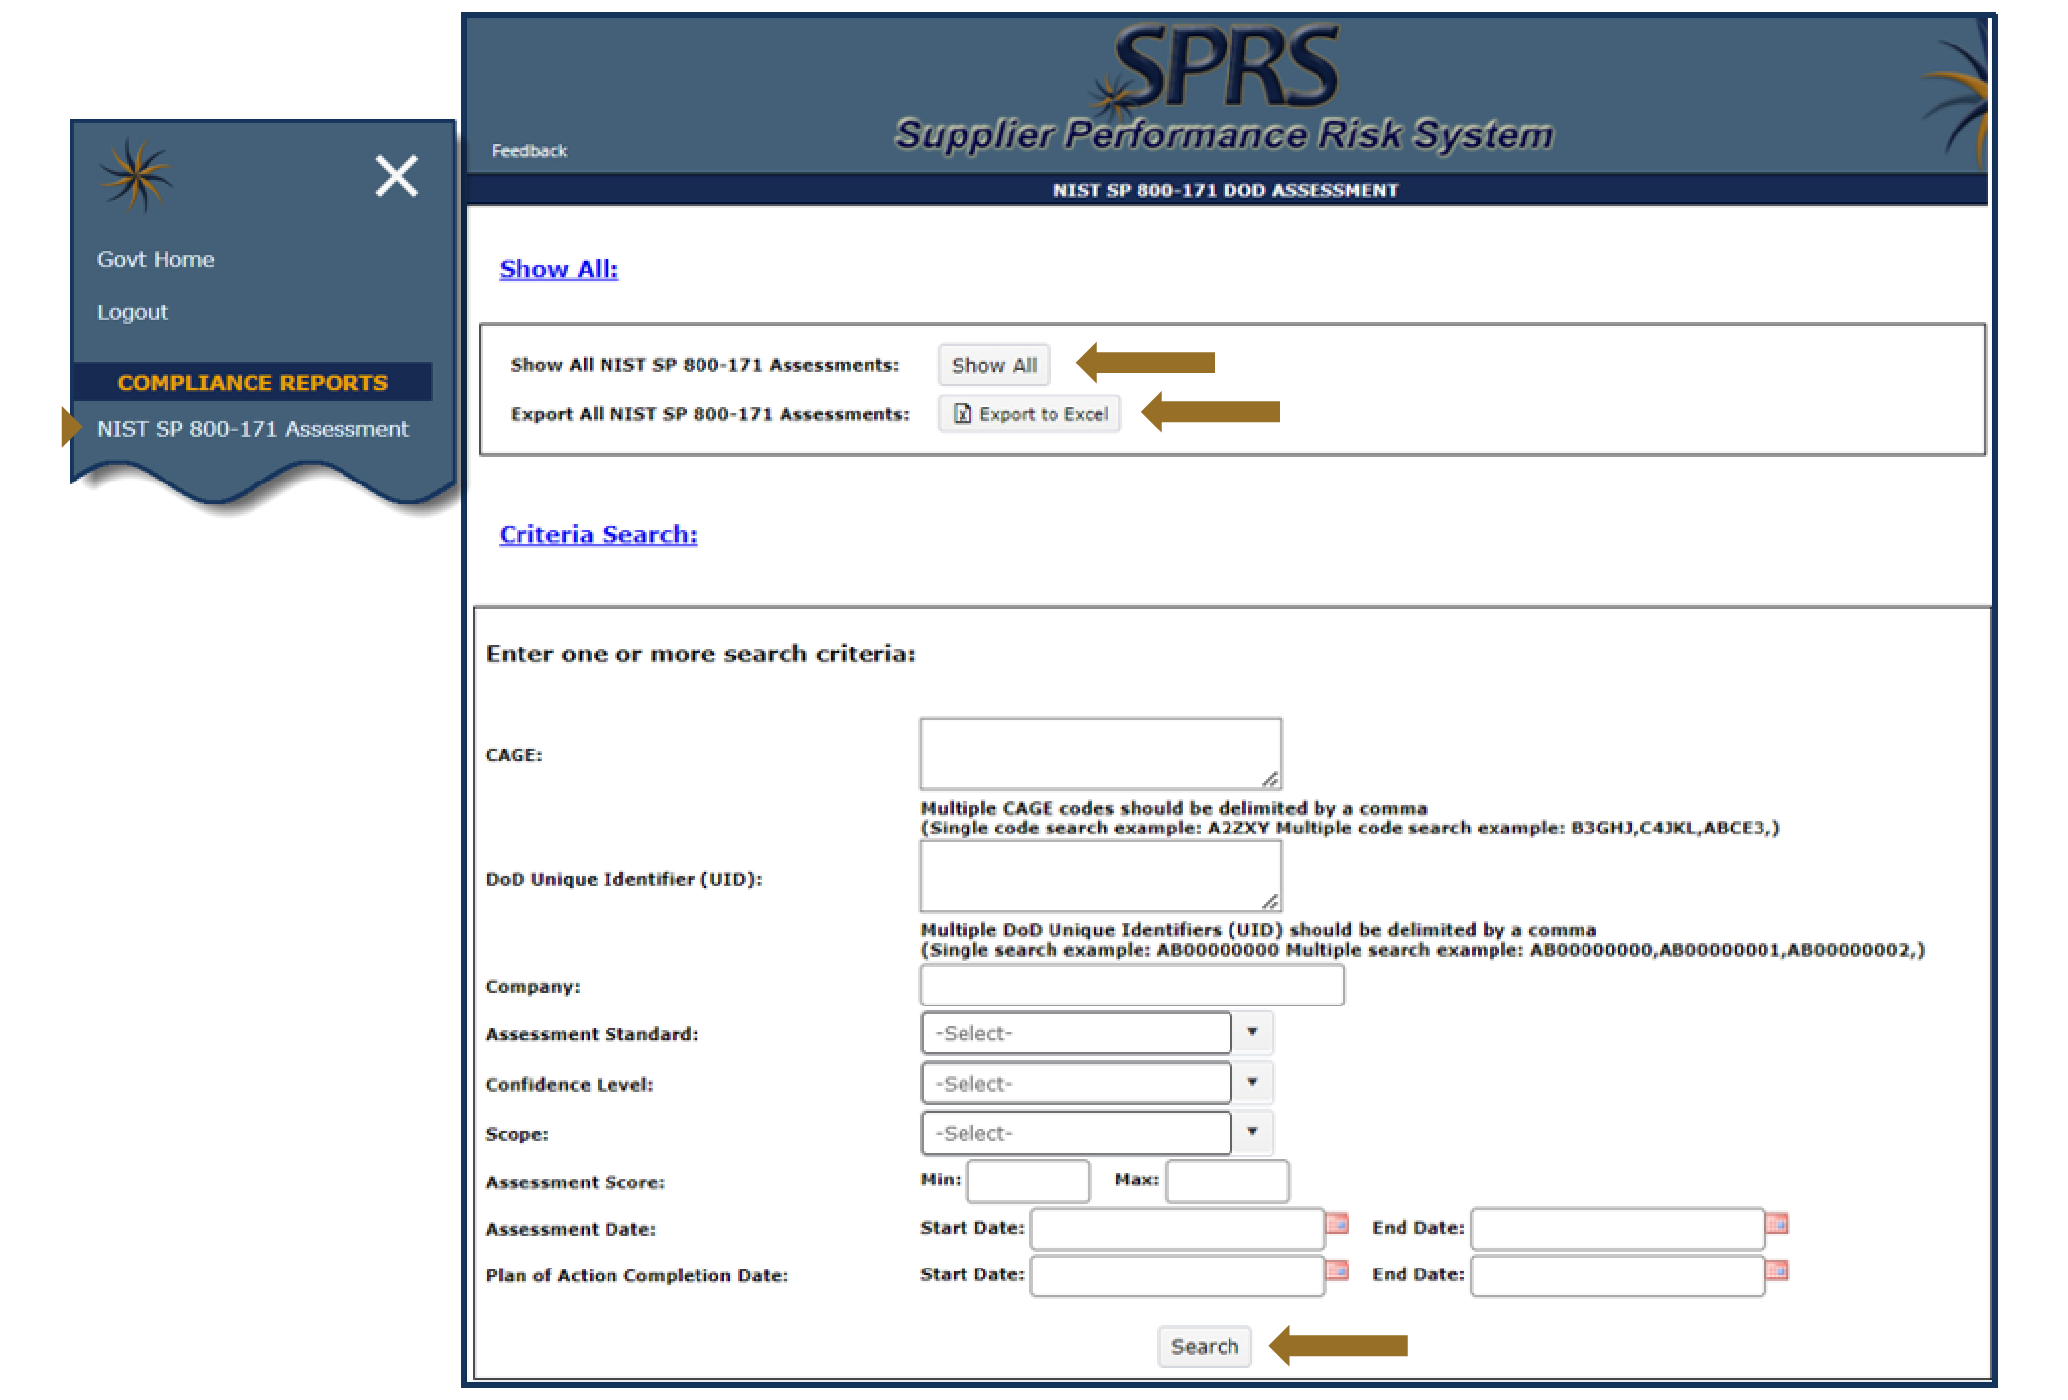Open the Compliance Reports section header
Screen dimensions: 2068x1400
252,382
